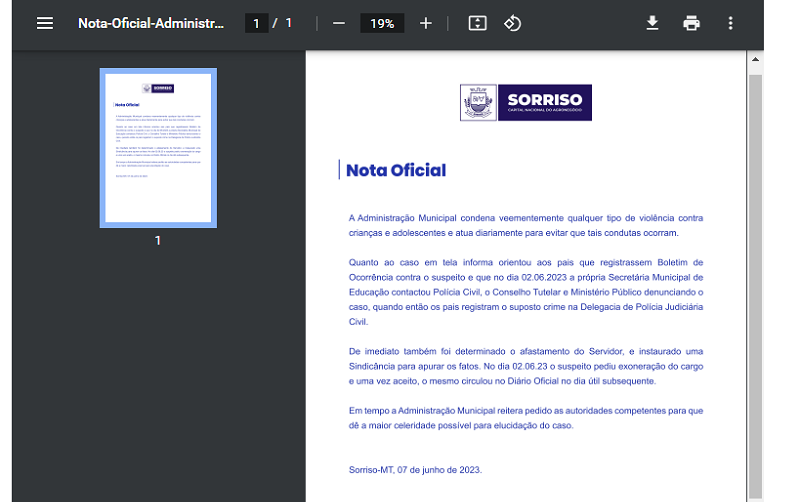Click the paragraph starting with A Administração Municipal

(526, 225)
